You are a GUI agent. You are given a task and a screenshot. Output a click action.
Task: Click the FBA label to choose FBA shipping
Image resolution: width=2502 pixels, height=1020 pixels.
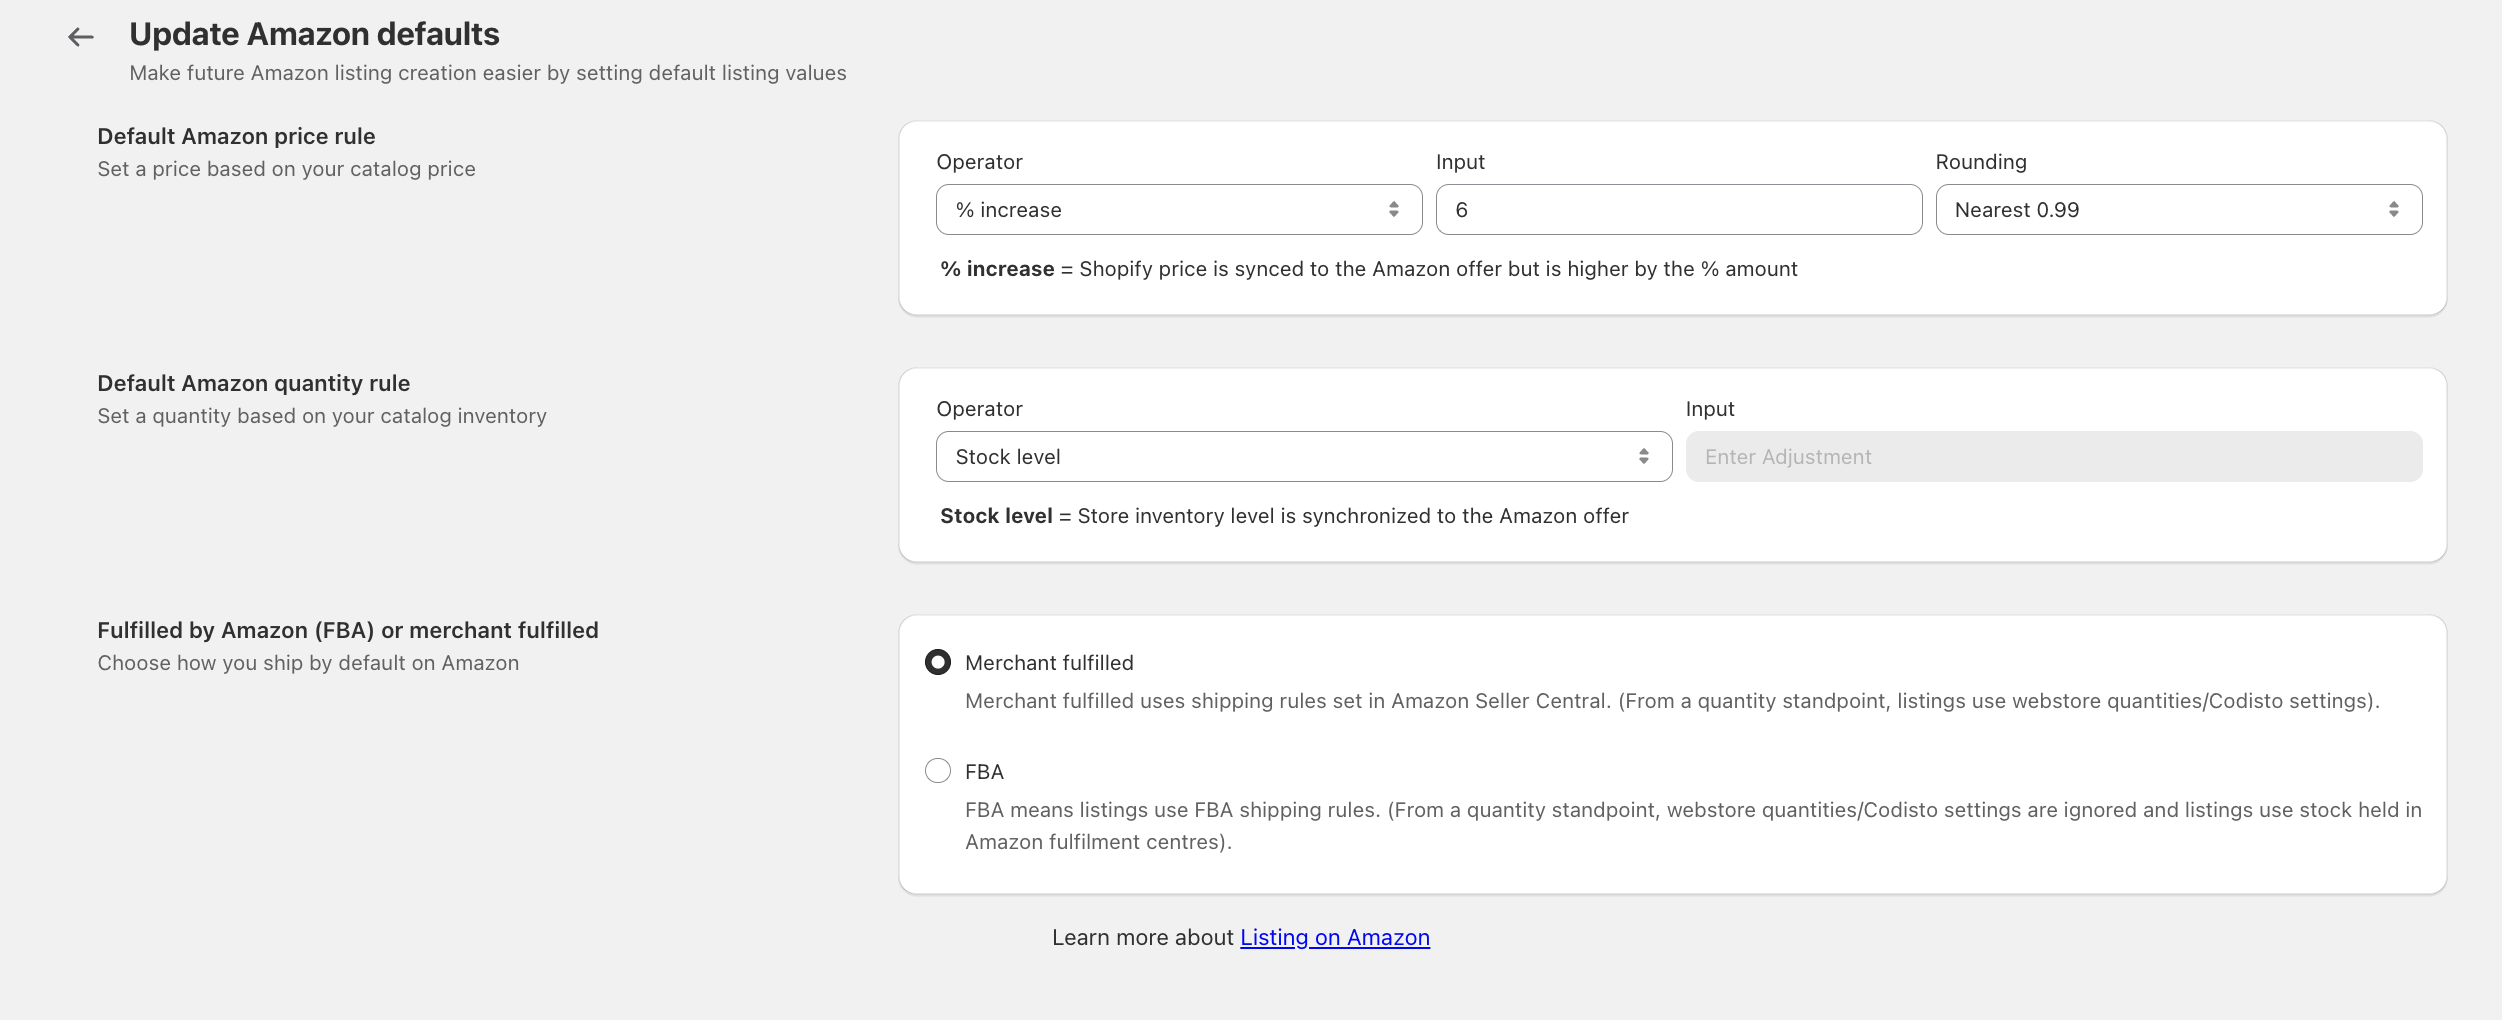tap(984, 770)
